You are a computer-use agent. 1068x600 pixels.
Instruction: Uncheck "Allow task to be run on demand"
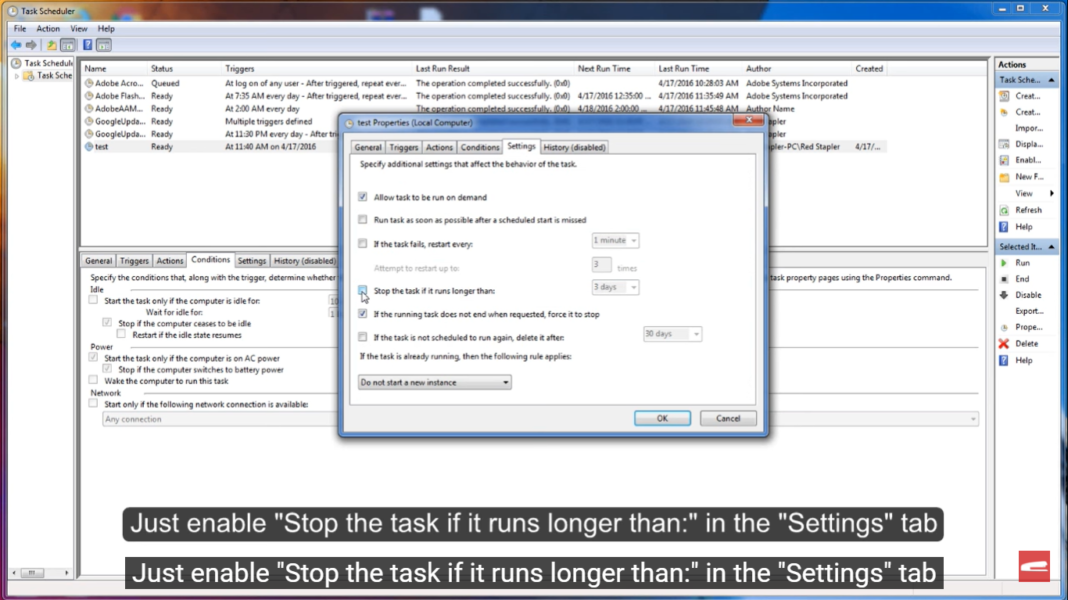pos(363,196)
